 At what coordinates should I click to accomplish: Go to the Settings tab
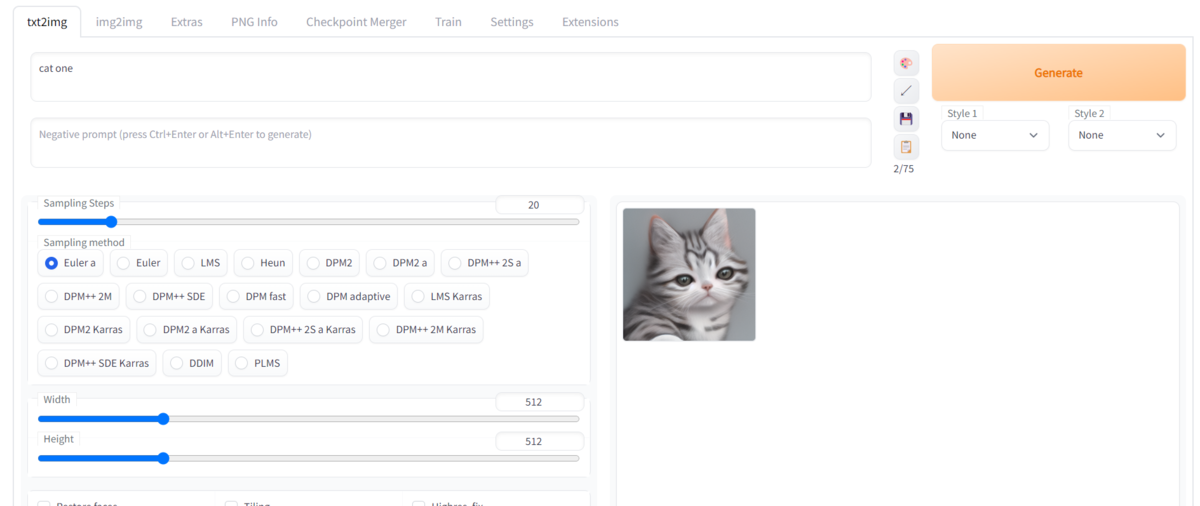click(512, 22)
